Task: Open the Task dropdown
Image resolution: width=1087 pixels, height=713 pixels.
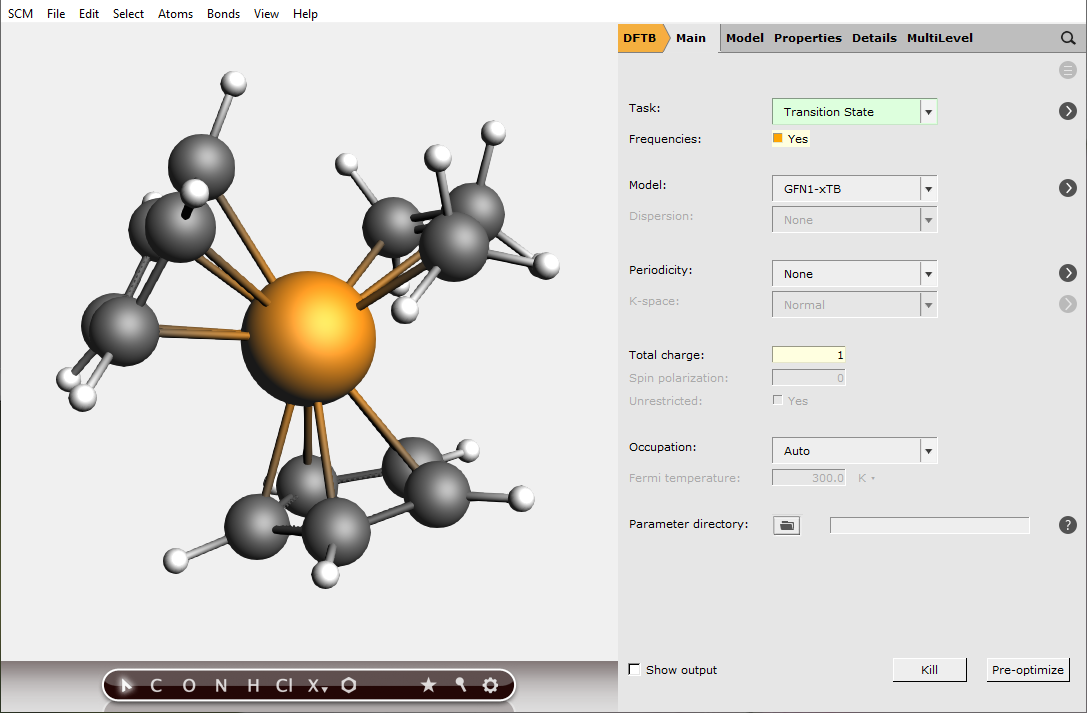Action: (928, 111)
